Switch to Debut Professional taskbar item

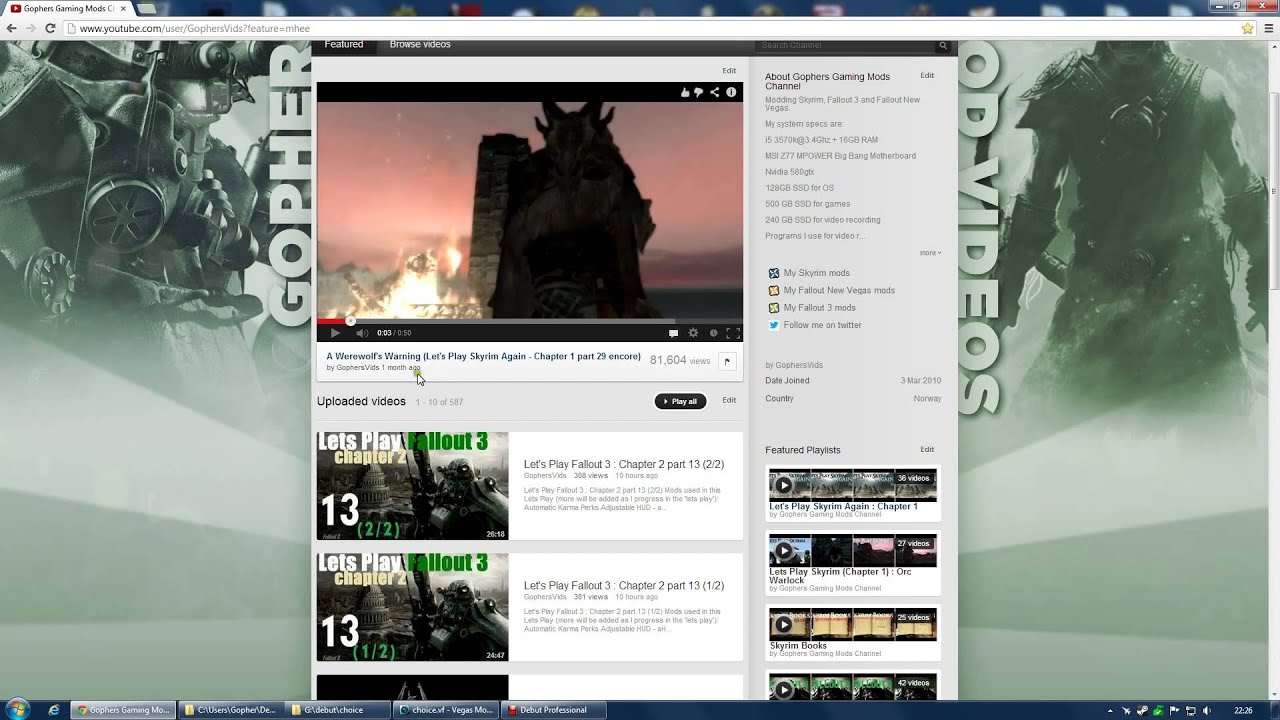(x=552, y=710)
